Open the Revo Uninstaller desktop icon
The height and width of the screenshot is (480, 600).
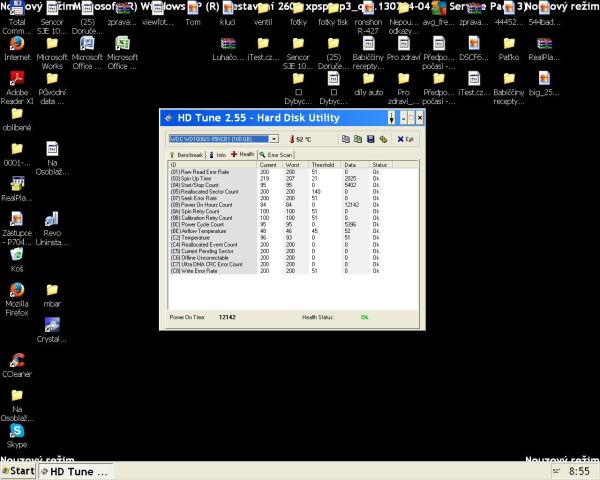[52, 229]
